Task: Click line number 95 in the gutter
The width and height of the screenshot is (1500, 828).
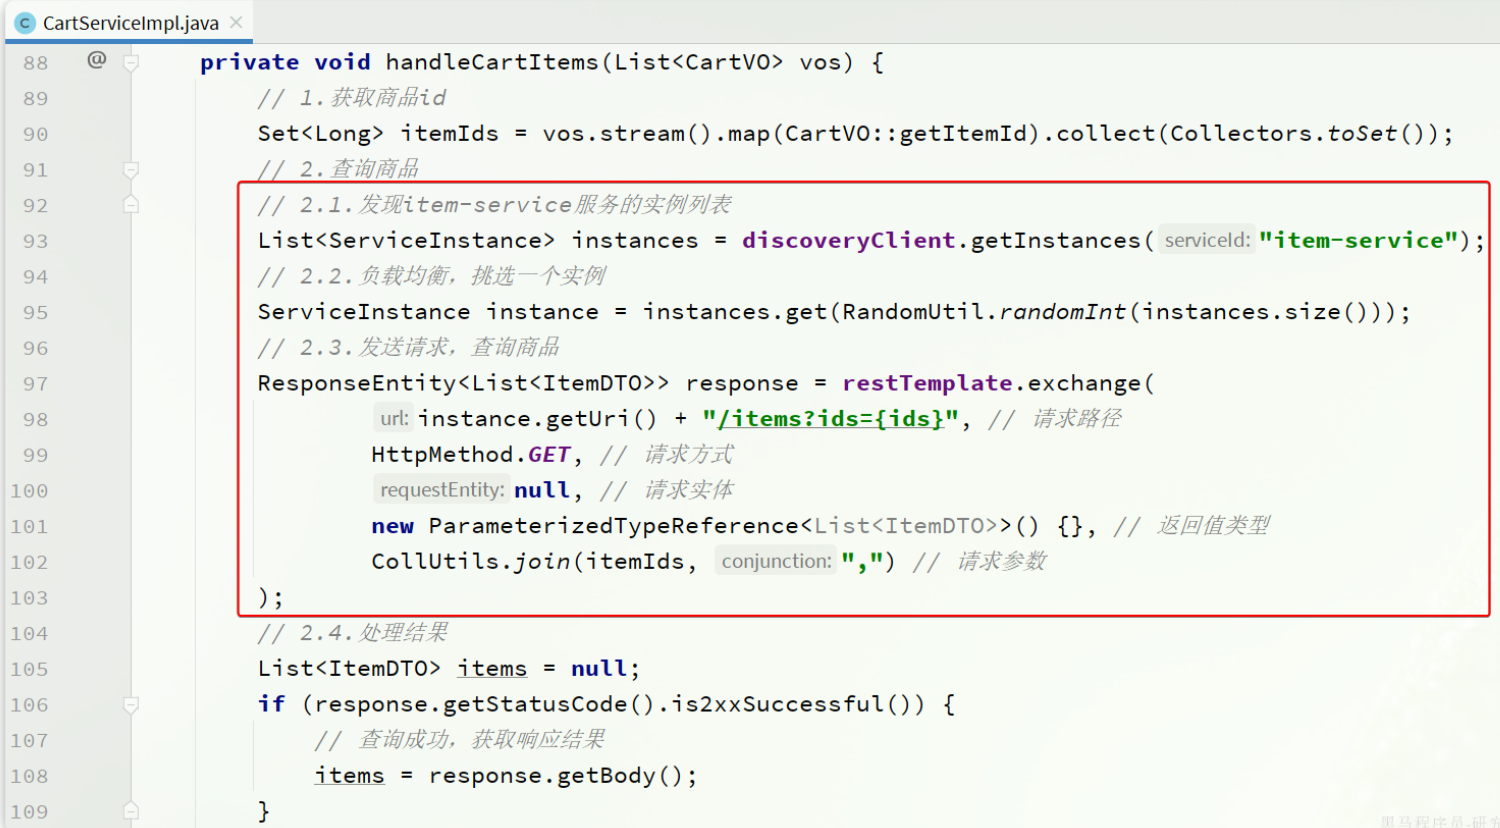Action: (x=35, y=313)
